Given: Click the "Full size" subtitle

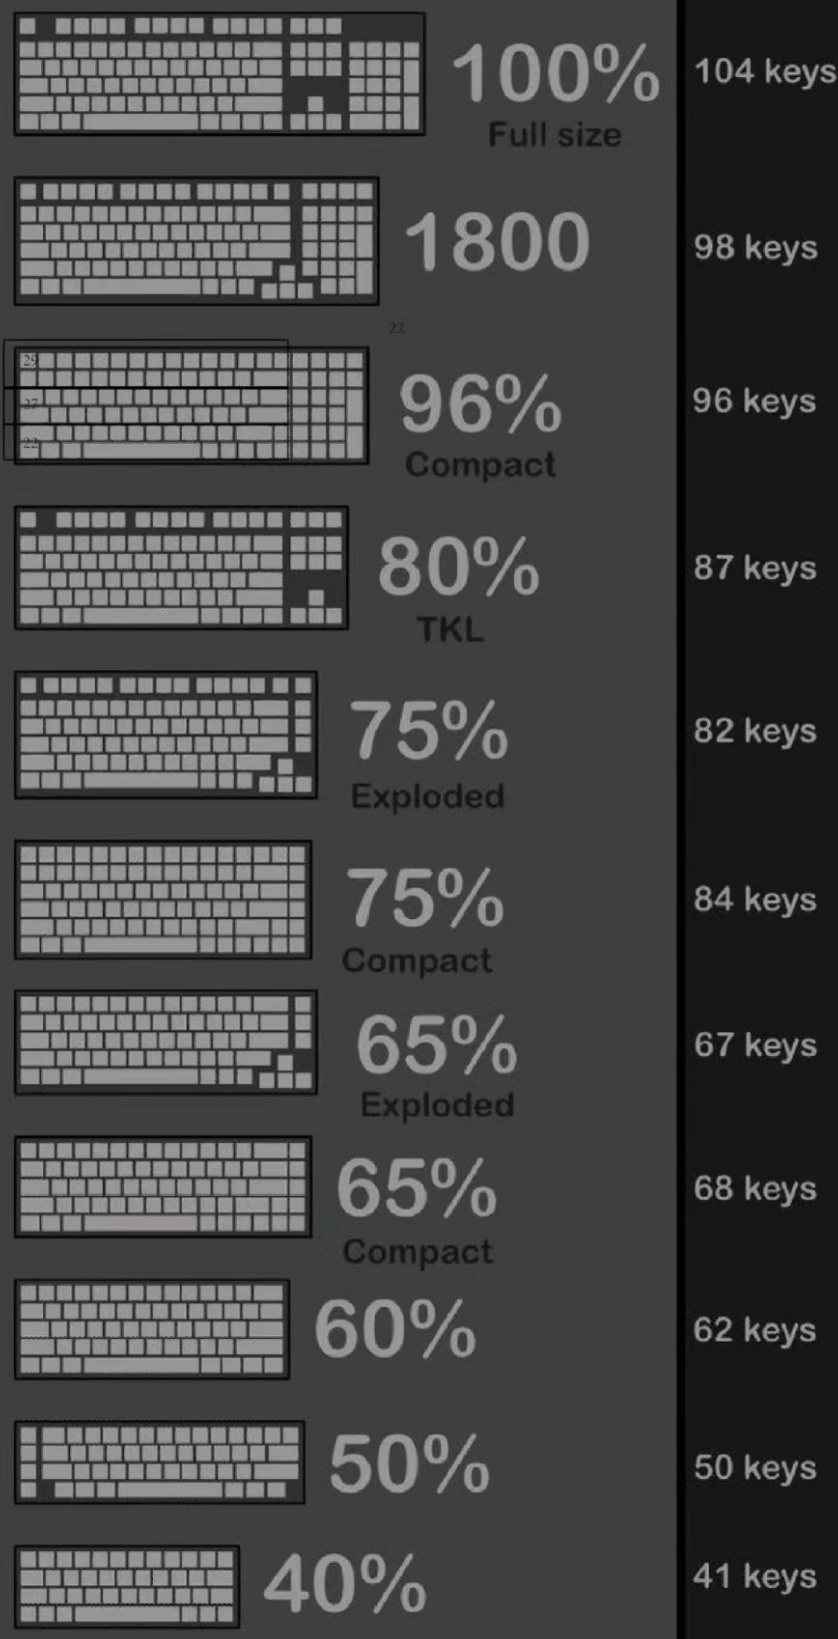Looking at the screenshot, I should point(555,135).
